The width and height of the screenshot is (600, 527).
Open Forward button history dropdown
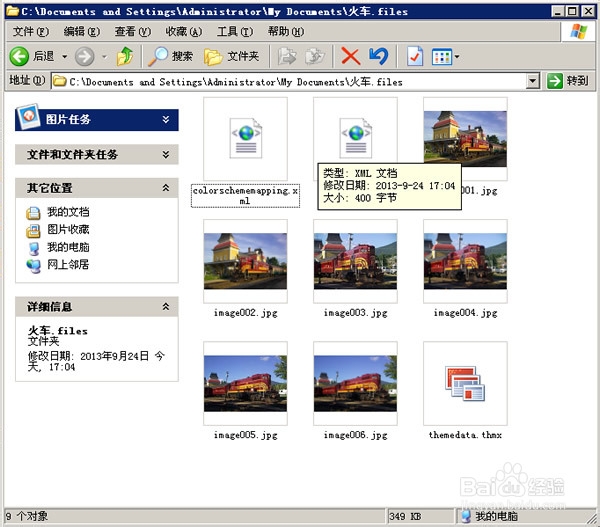tap(104, 57)
